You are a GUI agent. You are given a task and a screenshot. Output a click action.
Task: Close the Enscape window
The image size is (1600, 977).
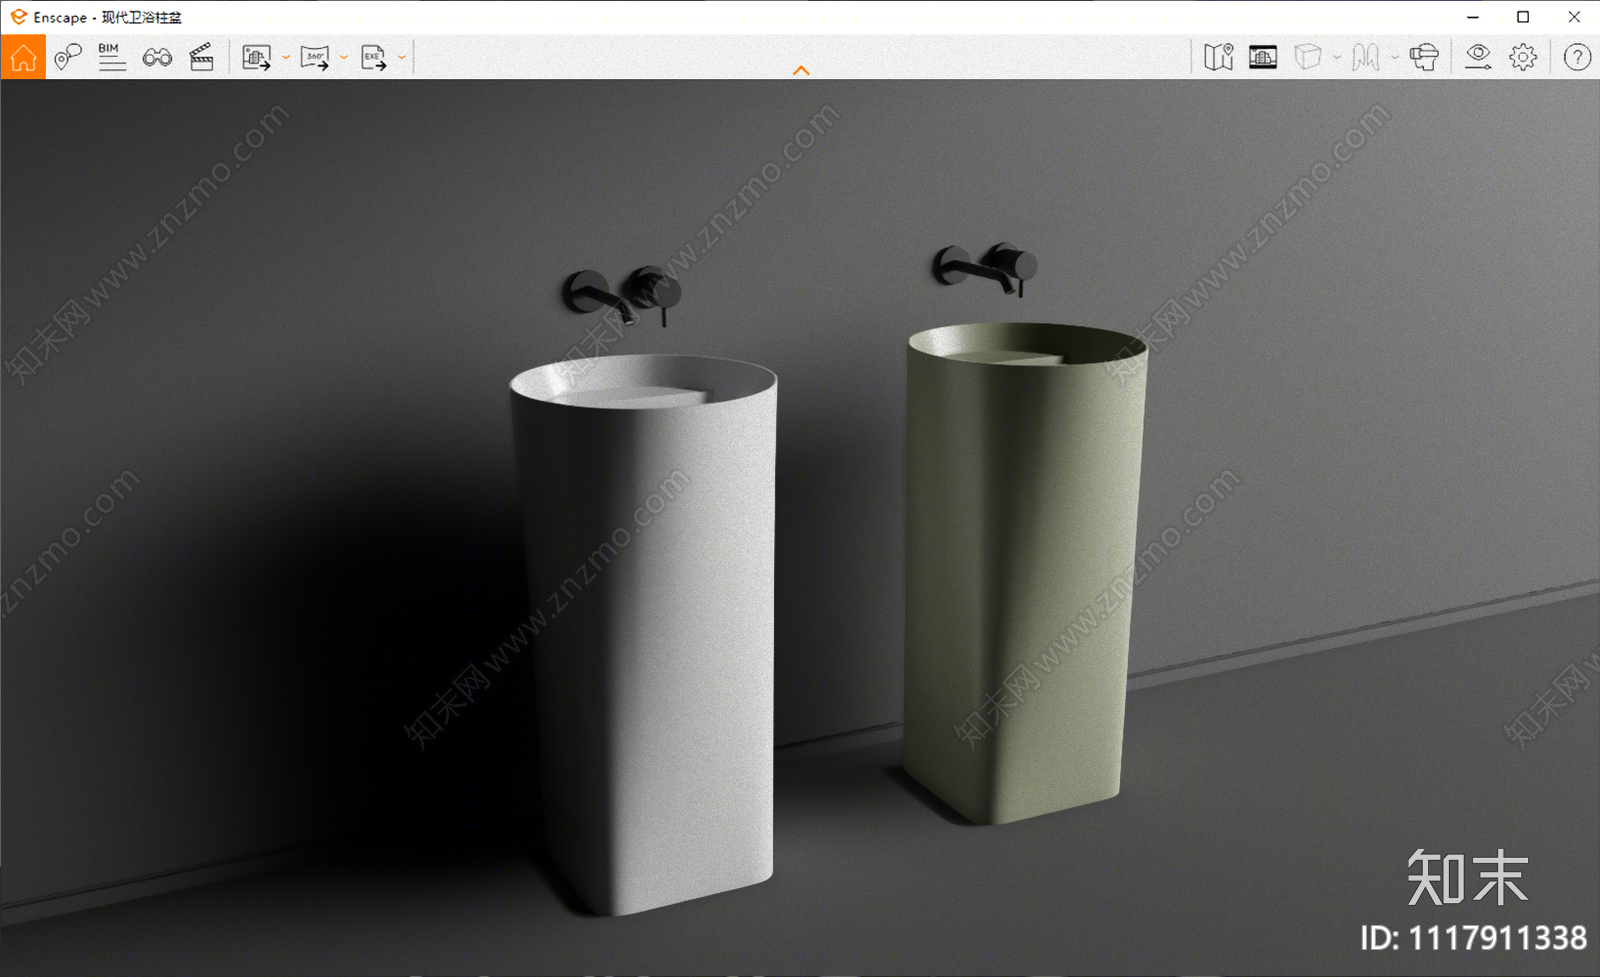click(1574, 17)
